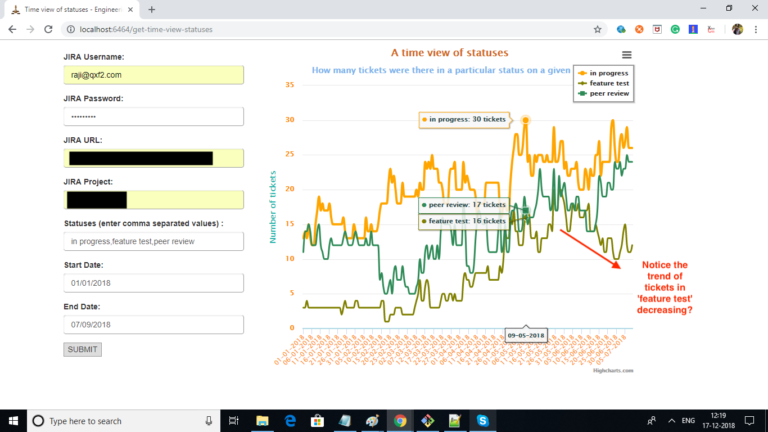The width and height of the screenshot is (768, 432).
Task: Open the chart hamburger context menu
Action: tap(627, 55)
